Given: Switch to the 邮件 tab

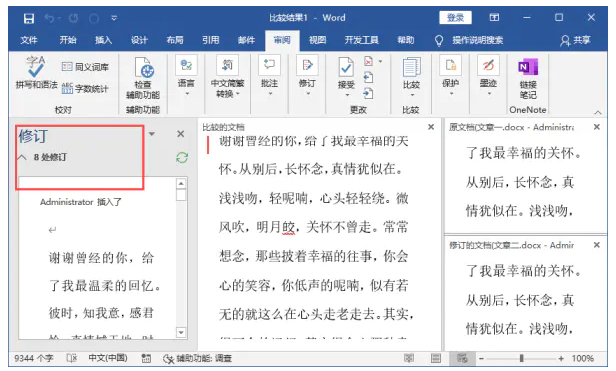Looking at the screenshot, I should tap(246, 40).
